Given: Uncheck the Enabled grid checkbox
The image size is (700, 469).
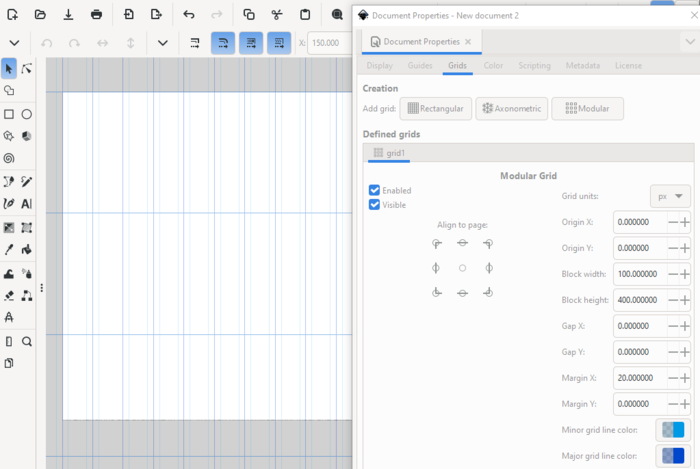Looking at the screenshot, I should [374, 190].
